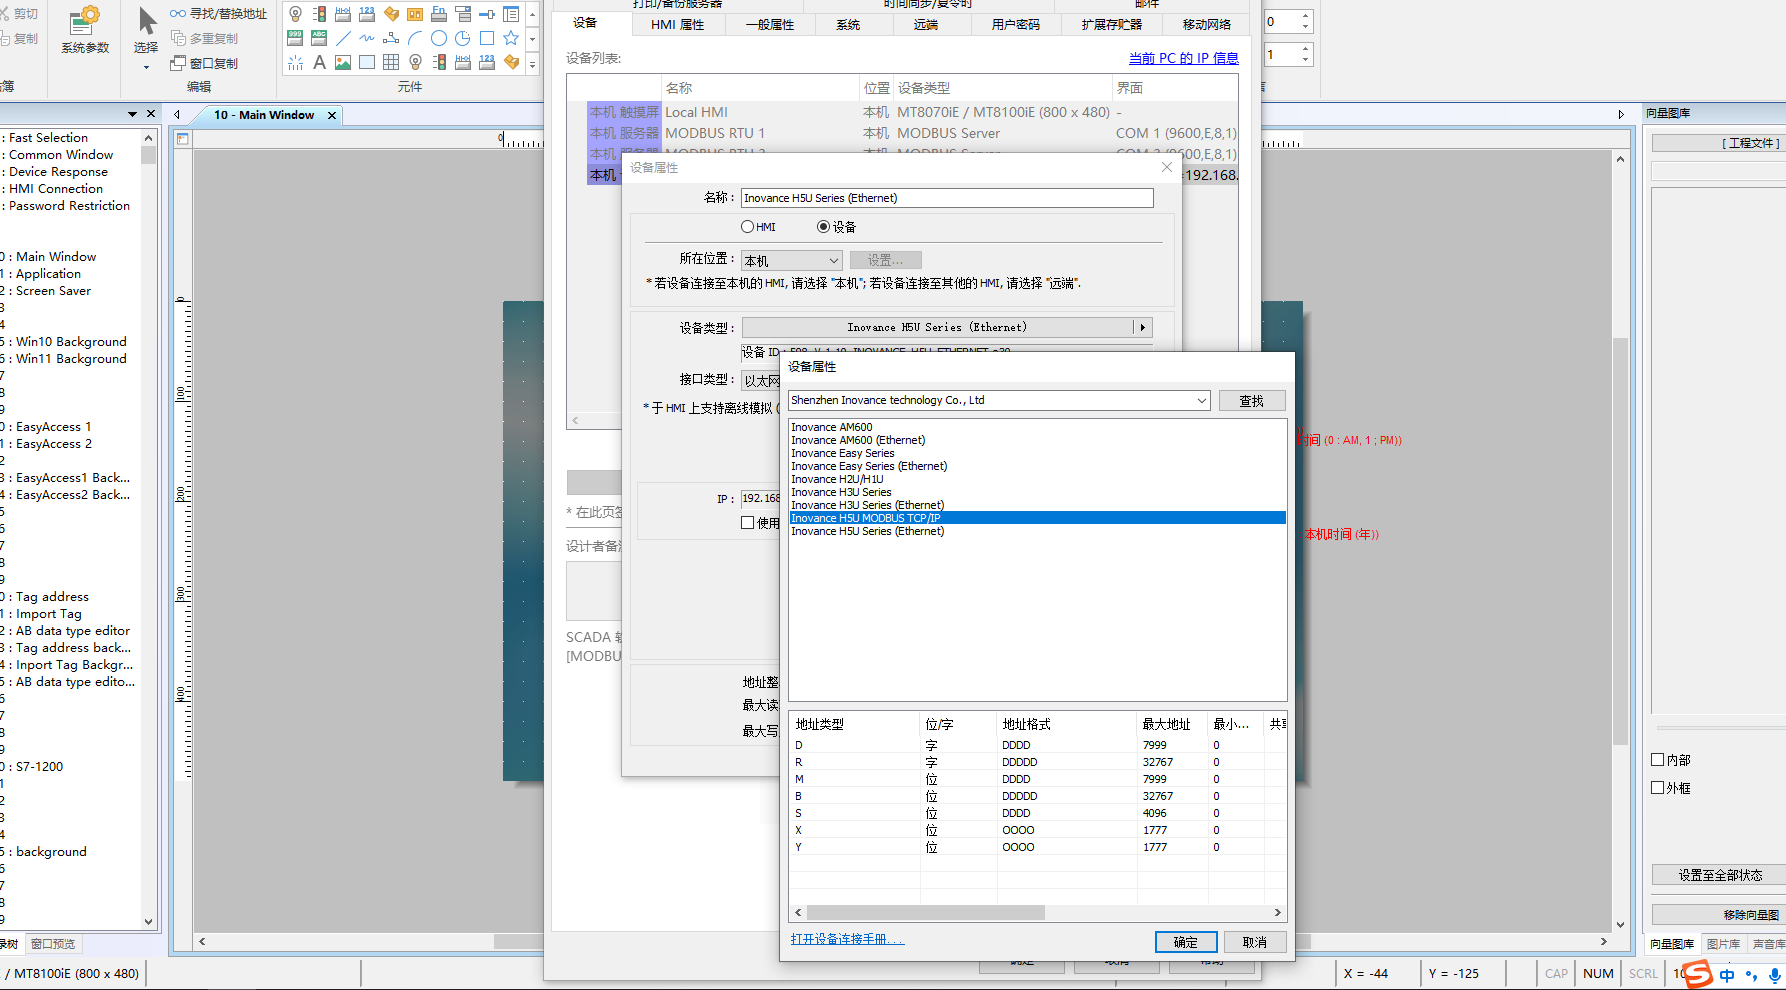Click the 名称 device name input field
The image size is (1786, 990).
click(947, 198)
